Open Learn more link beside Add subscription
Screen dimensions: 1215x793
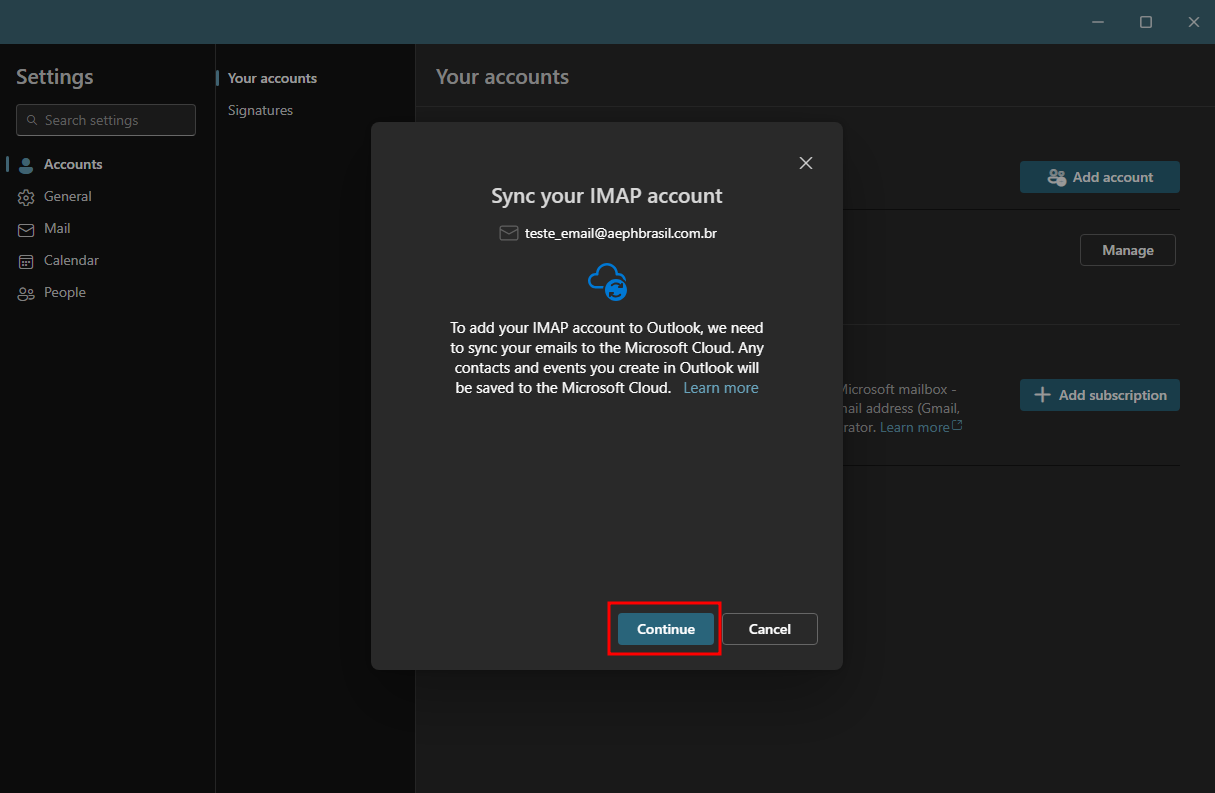pos(921,427)
